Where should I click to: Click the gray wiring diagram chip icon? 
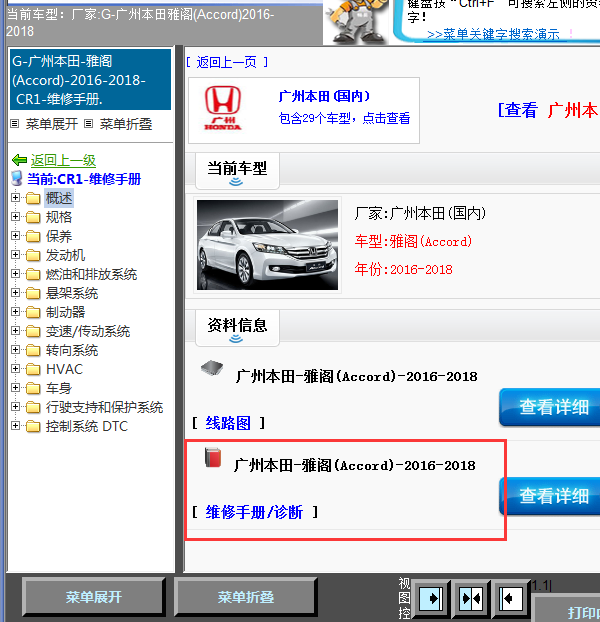(212, 368)
